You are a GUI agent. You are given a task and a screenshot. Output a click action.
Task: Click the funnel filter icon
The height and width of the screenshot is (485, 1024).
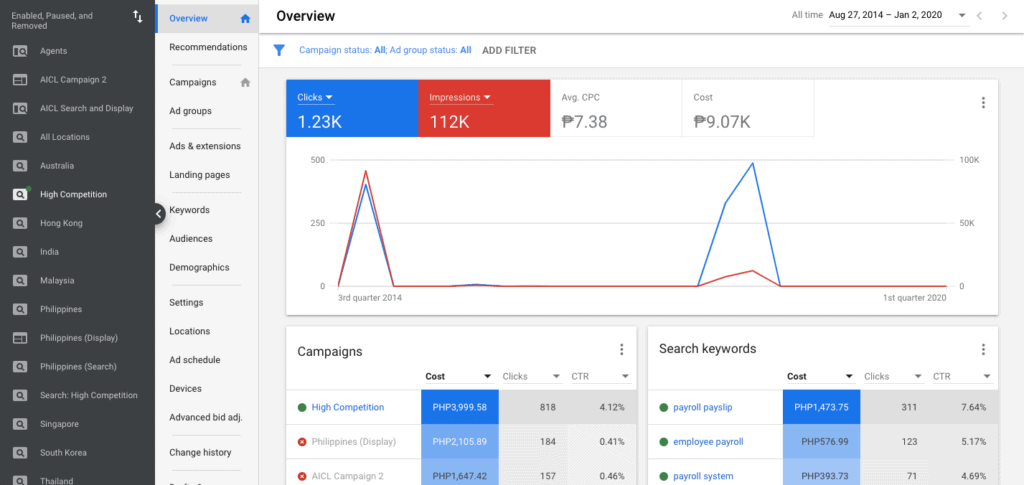tap(279, 50)
